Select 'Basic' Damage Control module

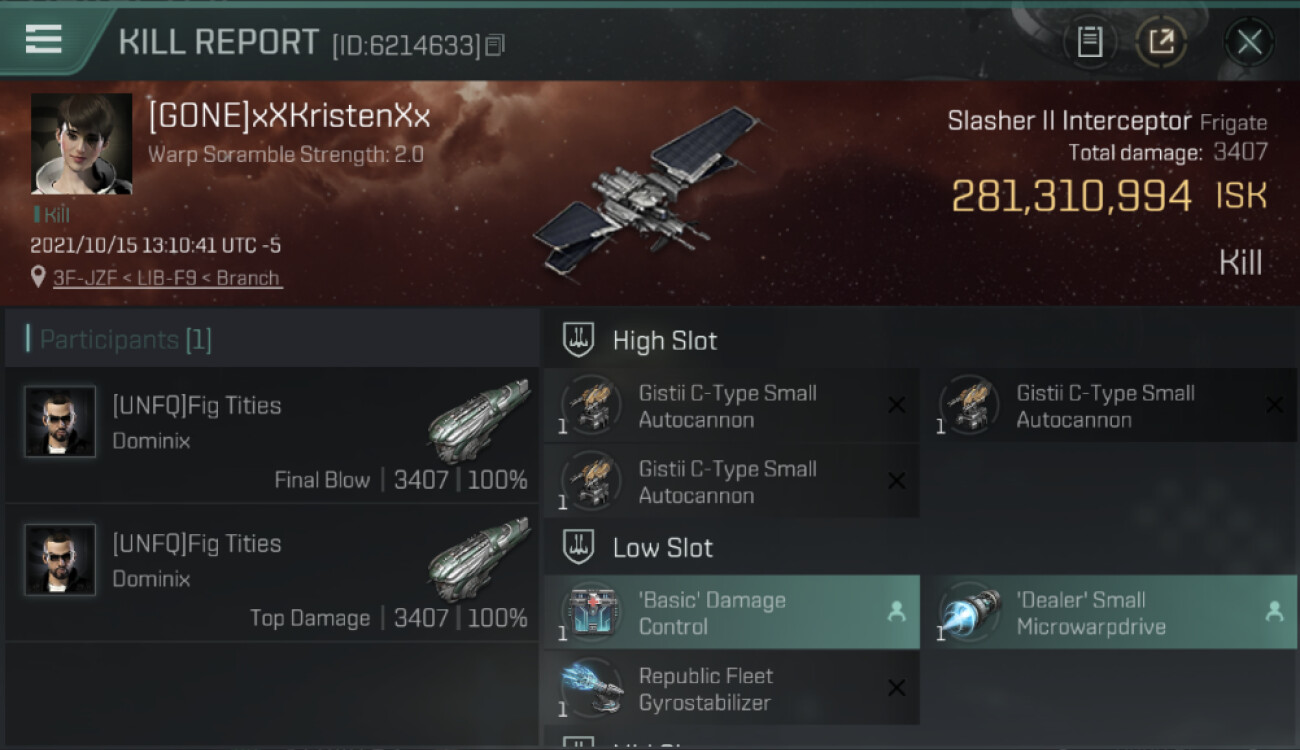(732, 613)
